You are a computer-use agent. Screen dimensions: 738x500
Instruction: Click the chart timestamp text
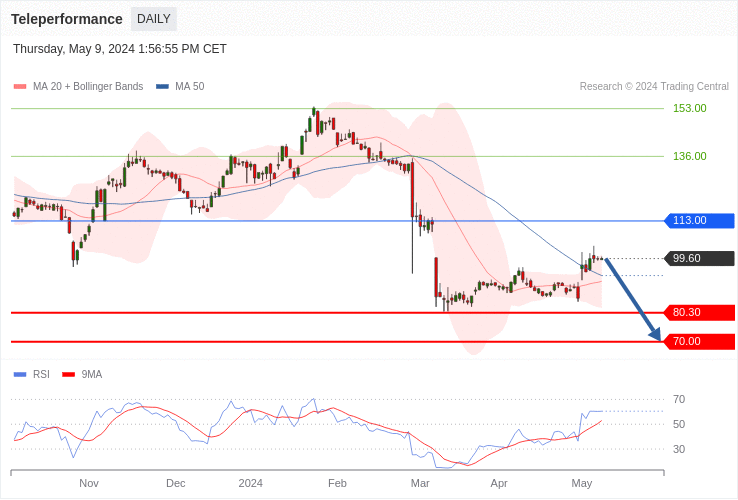tap(120, 49)
